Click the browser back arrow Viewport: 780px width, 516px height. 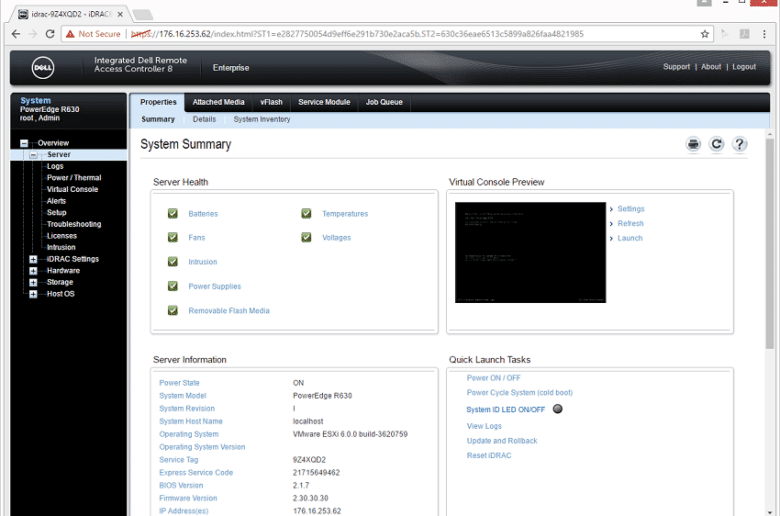[x=16, y=34]
